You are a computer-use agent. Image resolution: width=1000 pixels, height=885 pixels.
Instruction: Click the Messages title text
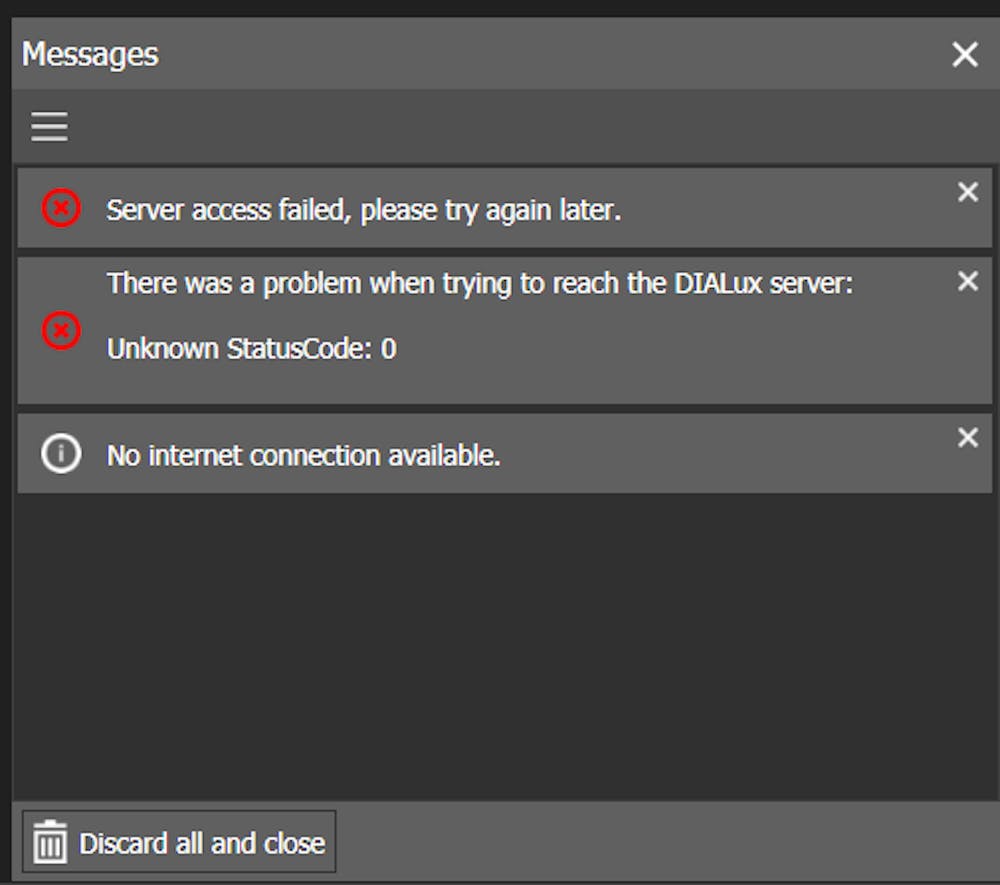[89, 55]
